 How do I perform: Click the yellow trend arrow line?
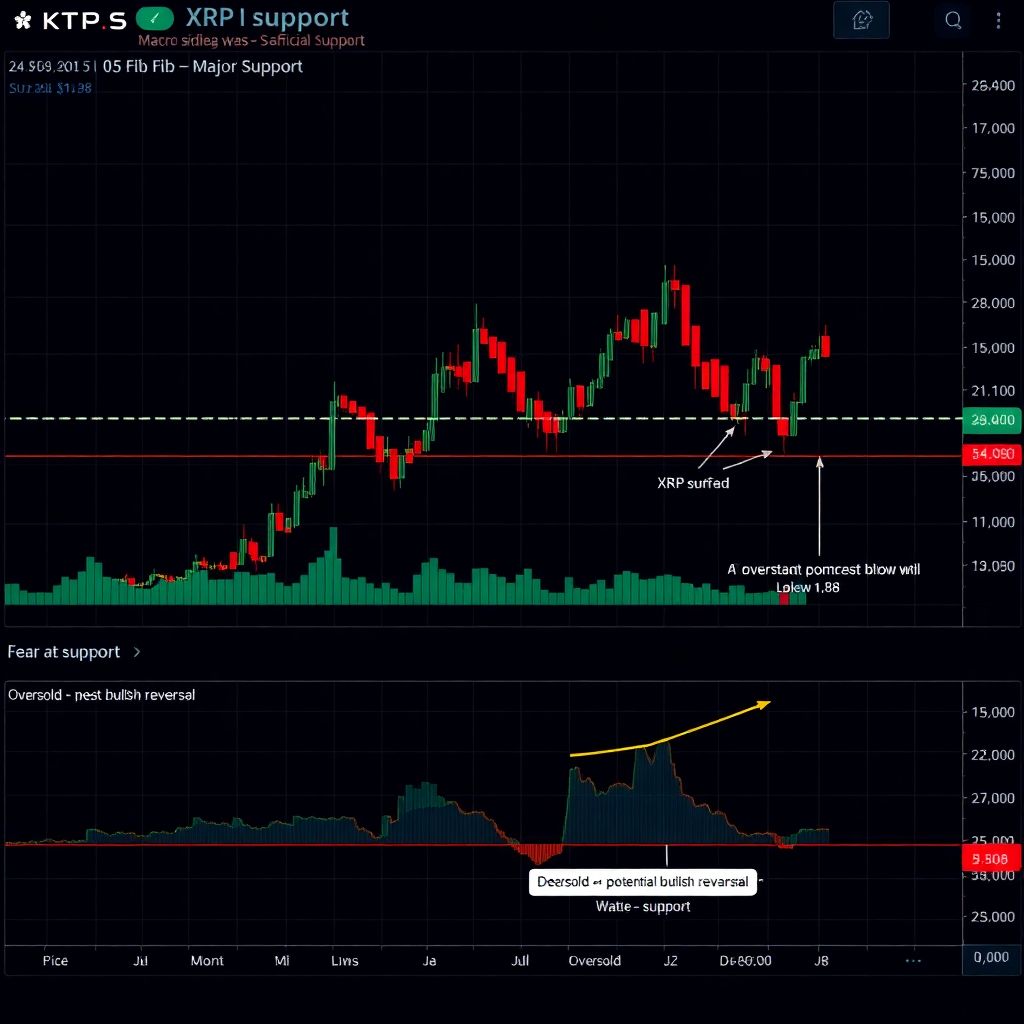(x=670, y=730)
